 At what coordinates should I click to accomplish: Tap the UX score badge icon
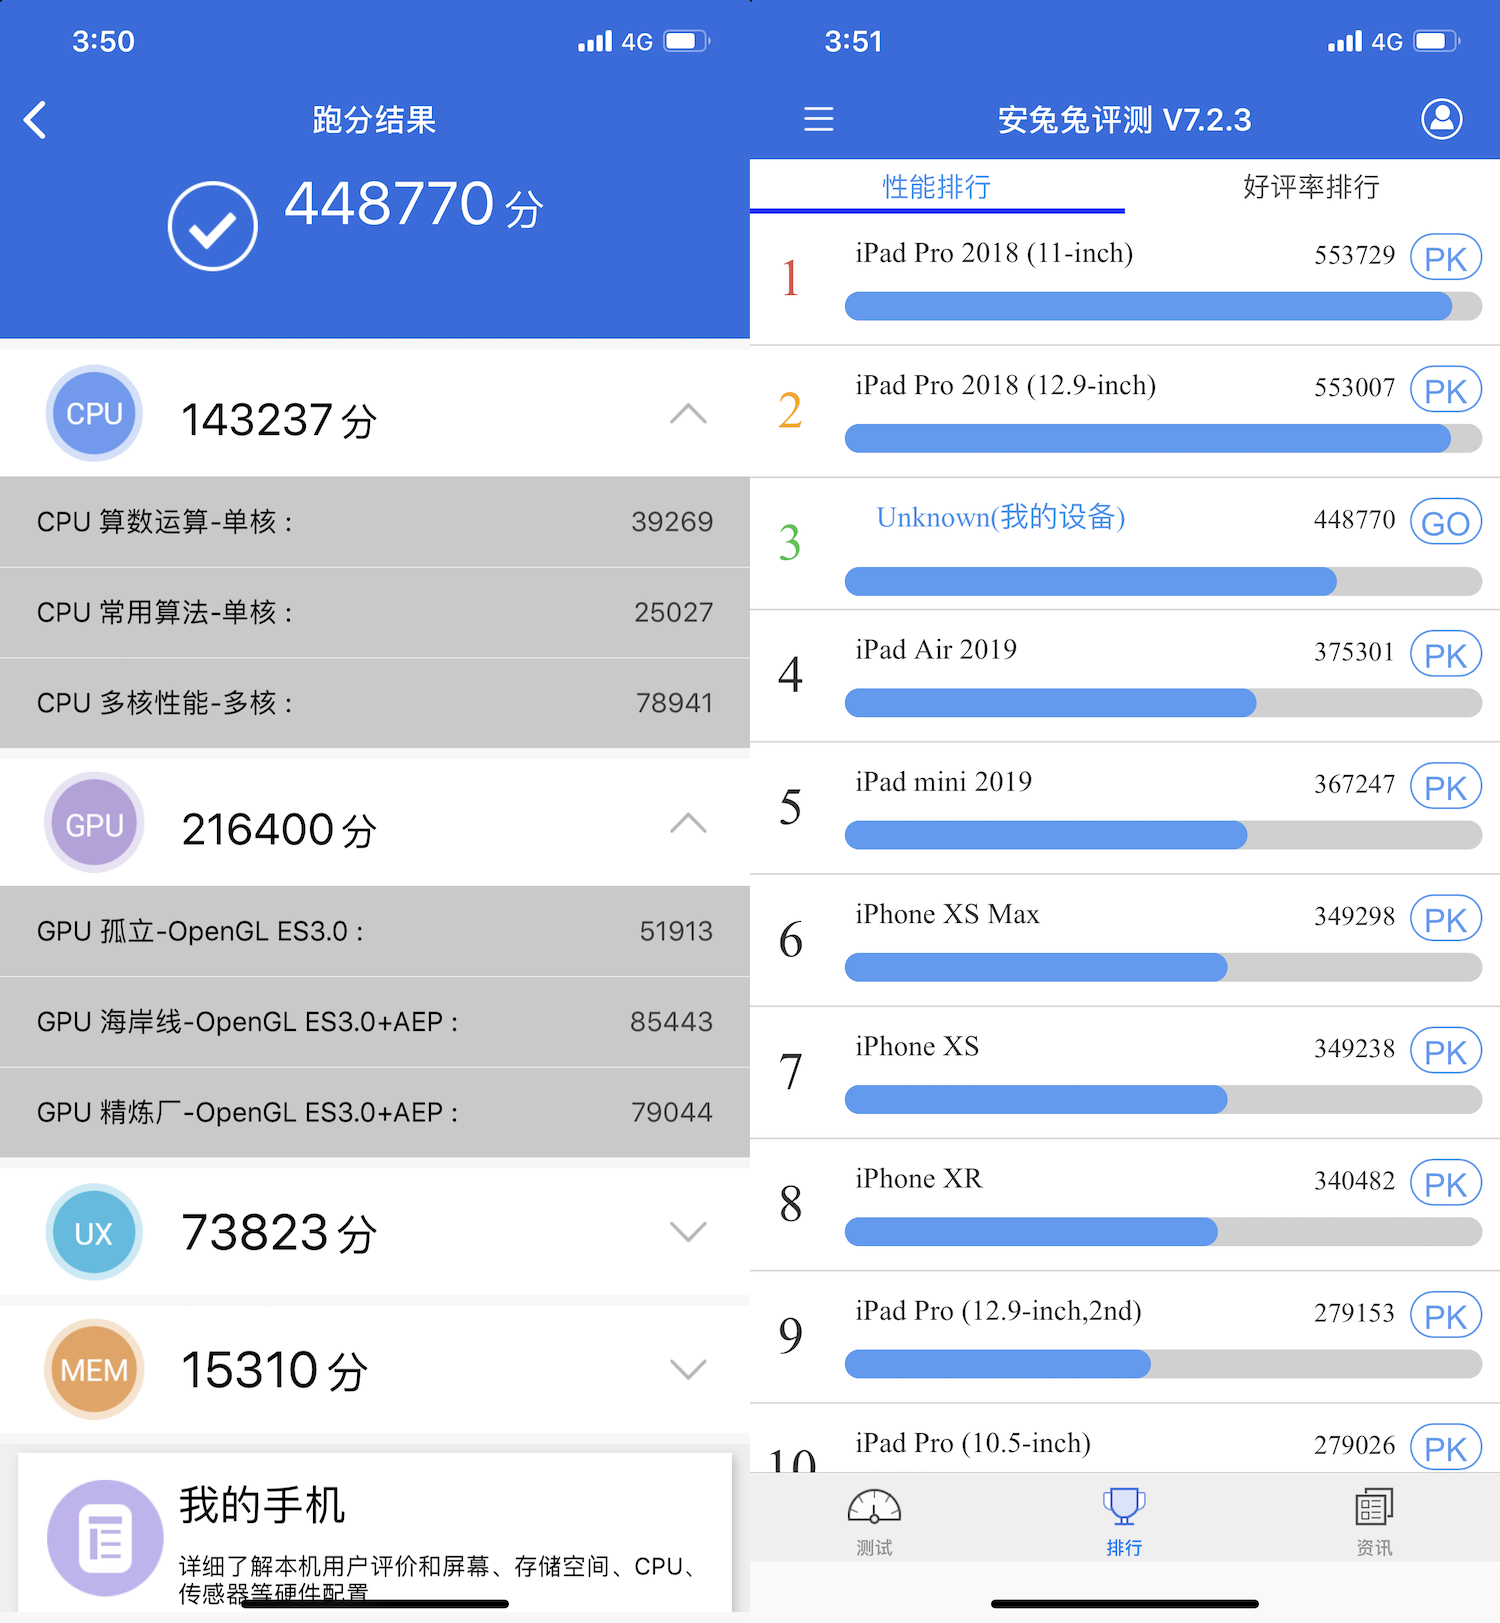[x=94, y=1232]
